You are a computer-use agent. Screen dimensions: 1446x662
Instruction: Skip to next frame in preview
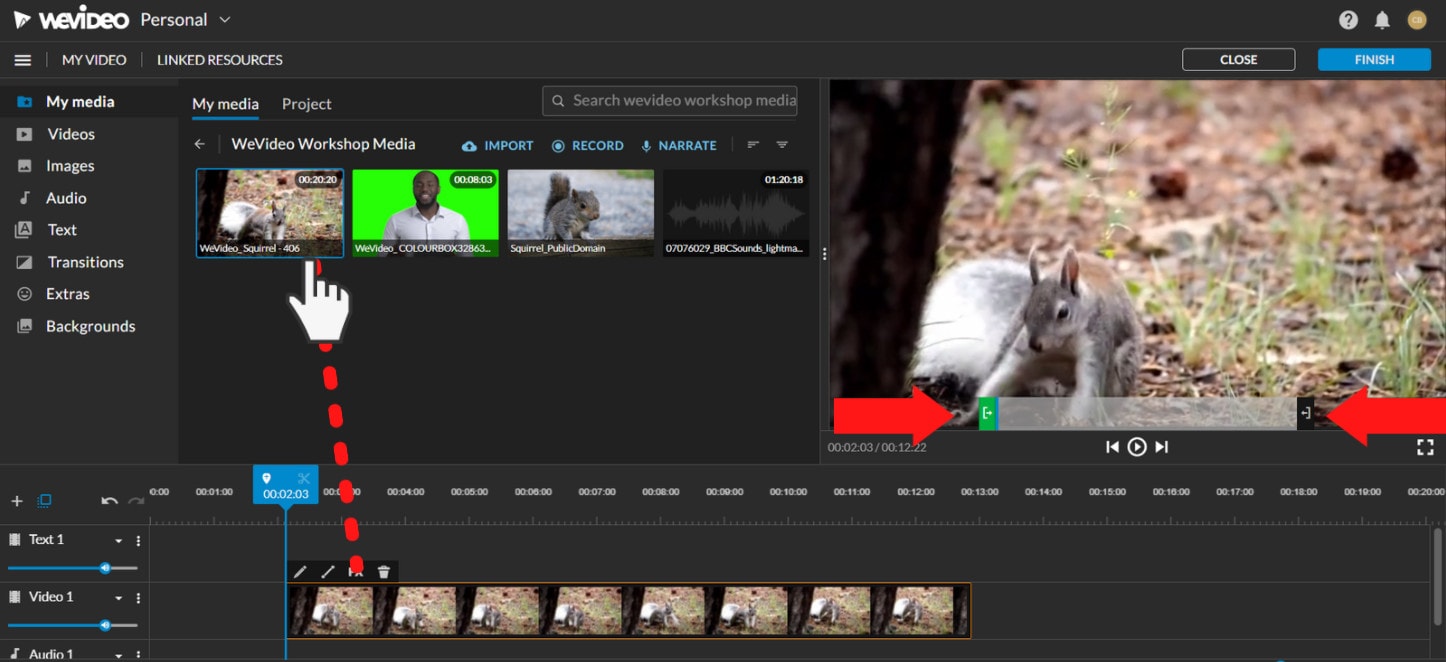[x=1161, y=447]
